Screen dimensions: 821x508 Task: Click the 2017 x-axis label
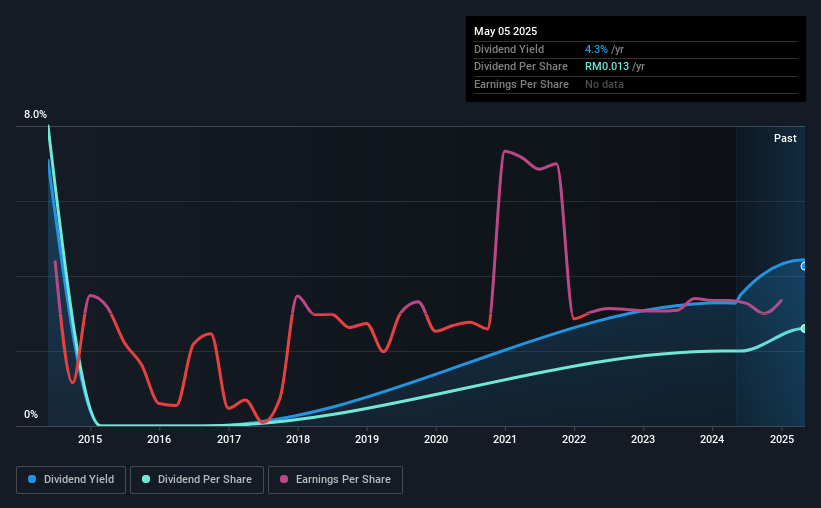pos(229,439)
